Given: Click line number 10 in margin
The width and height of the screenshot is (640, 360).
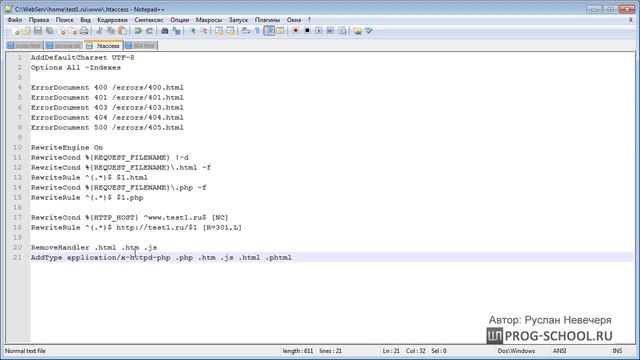Looking at the screenshot, I should [18, 148].
